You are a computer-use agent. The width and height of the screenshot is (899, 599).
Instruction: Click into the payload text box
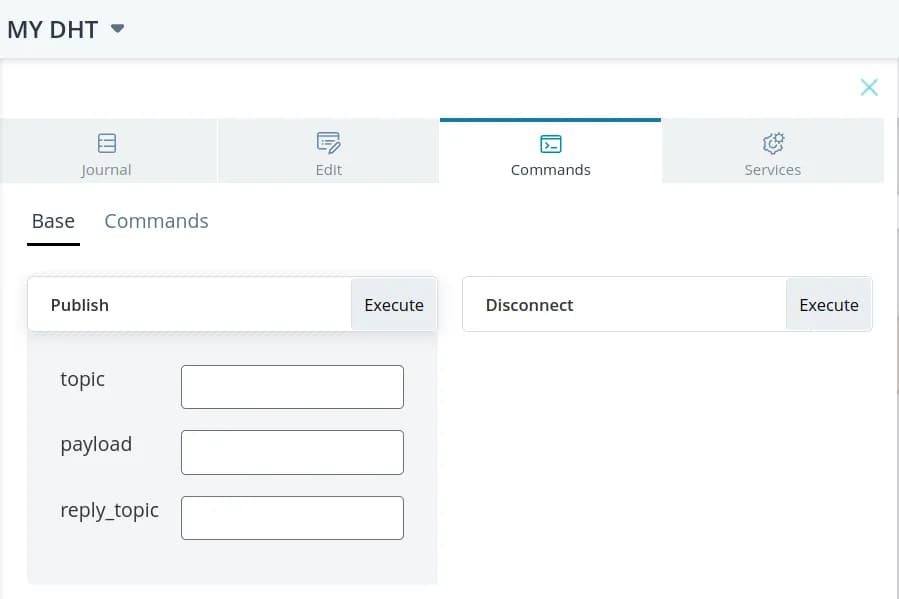click(x=292, y=452)
